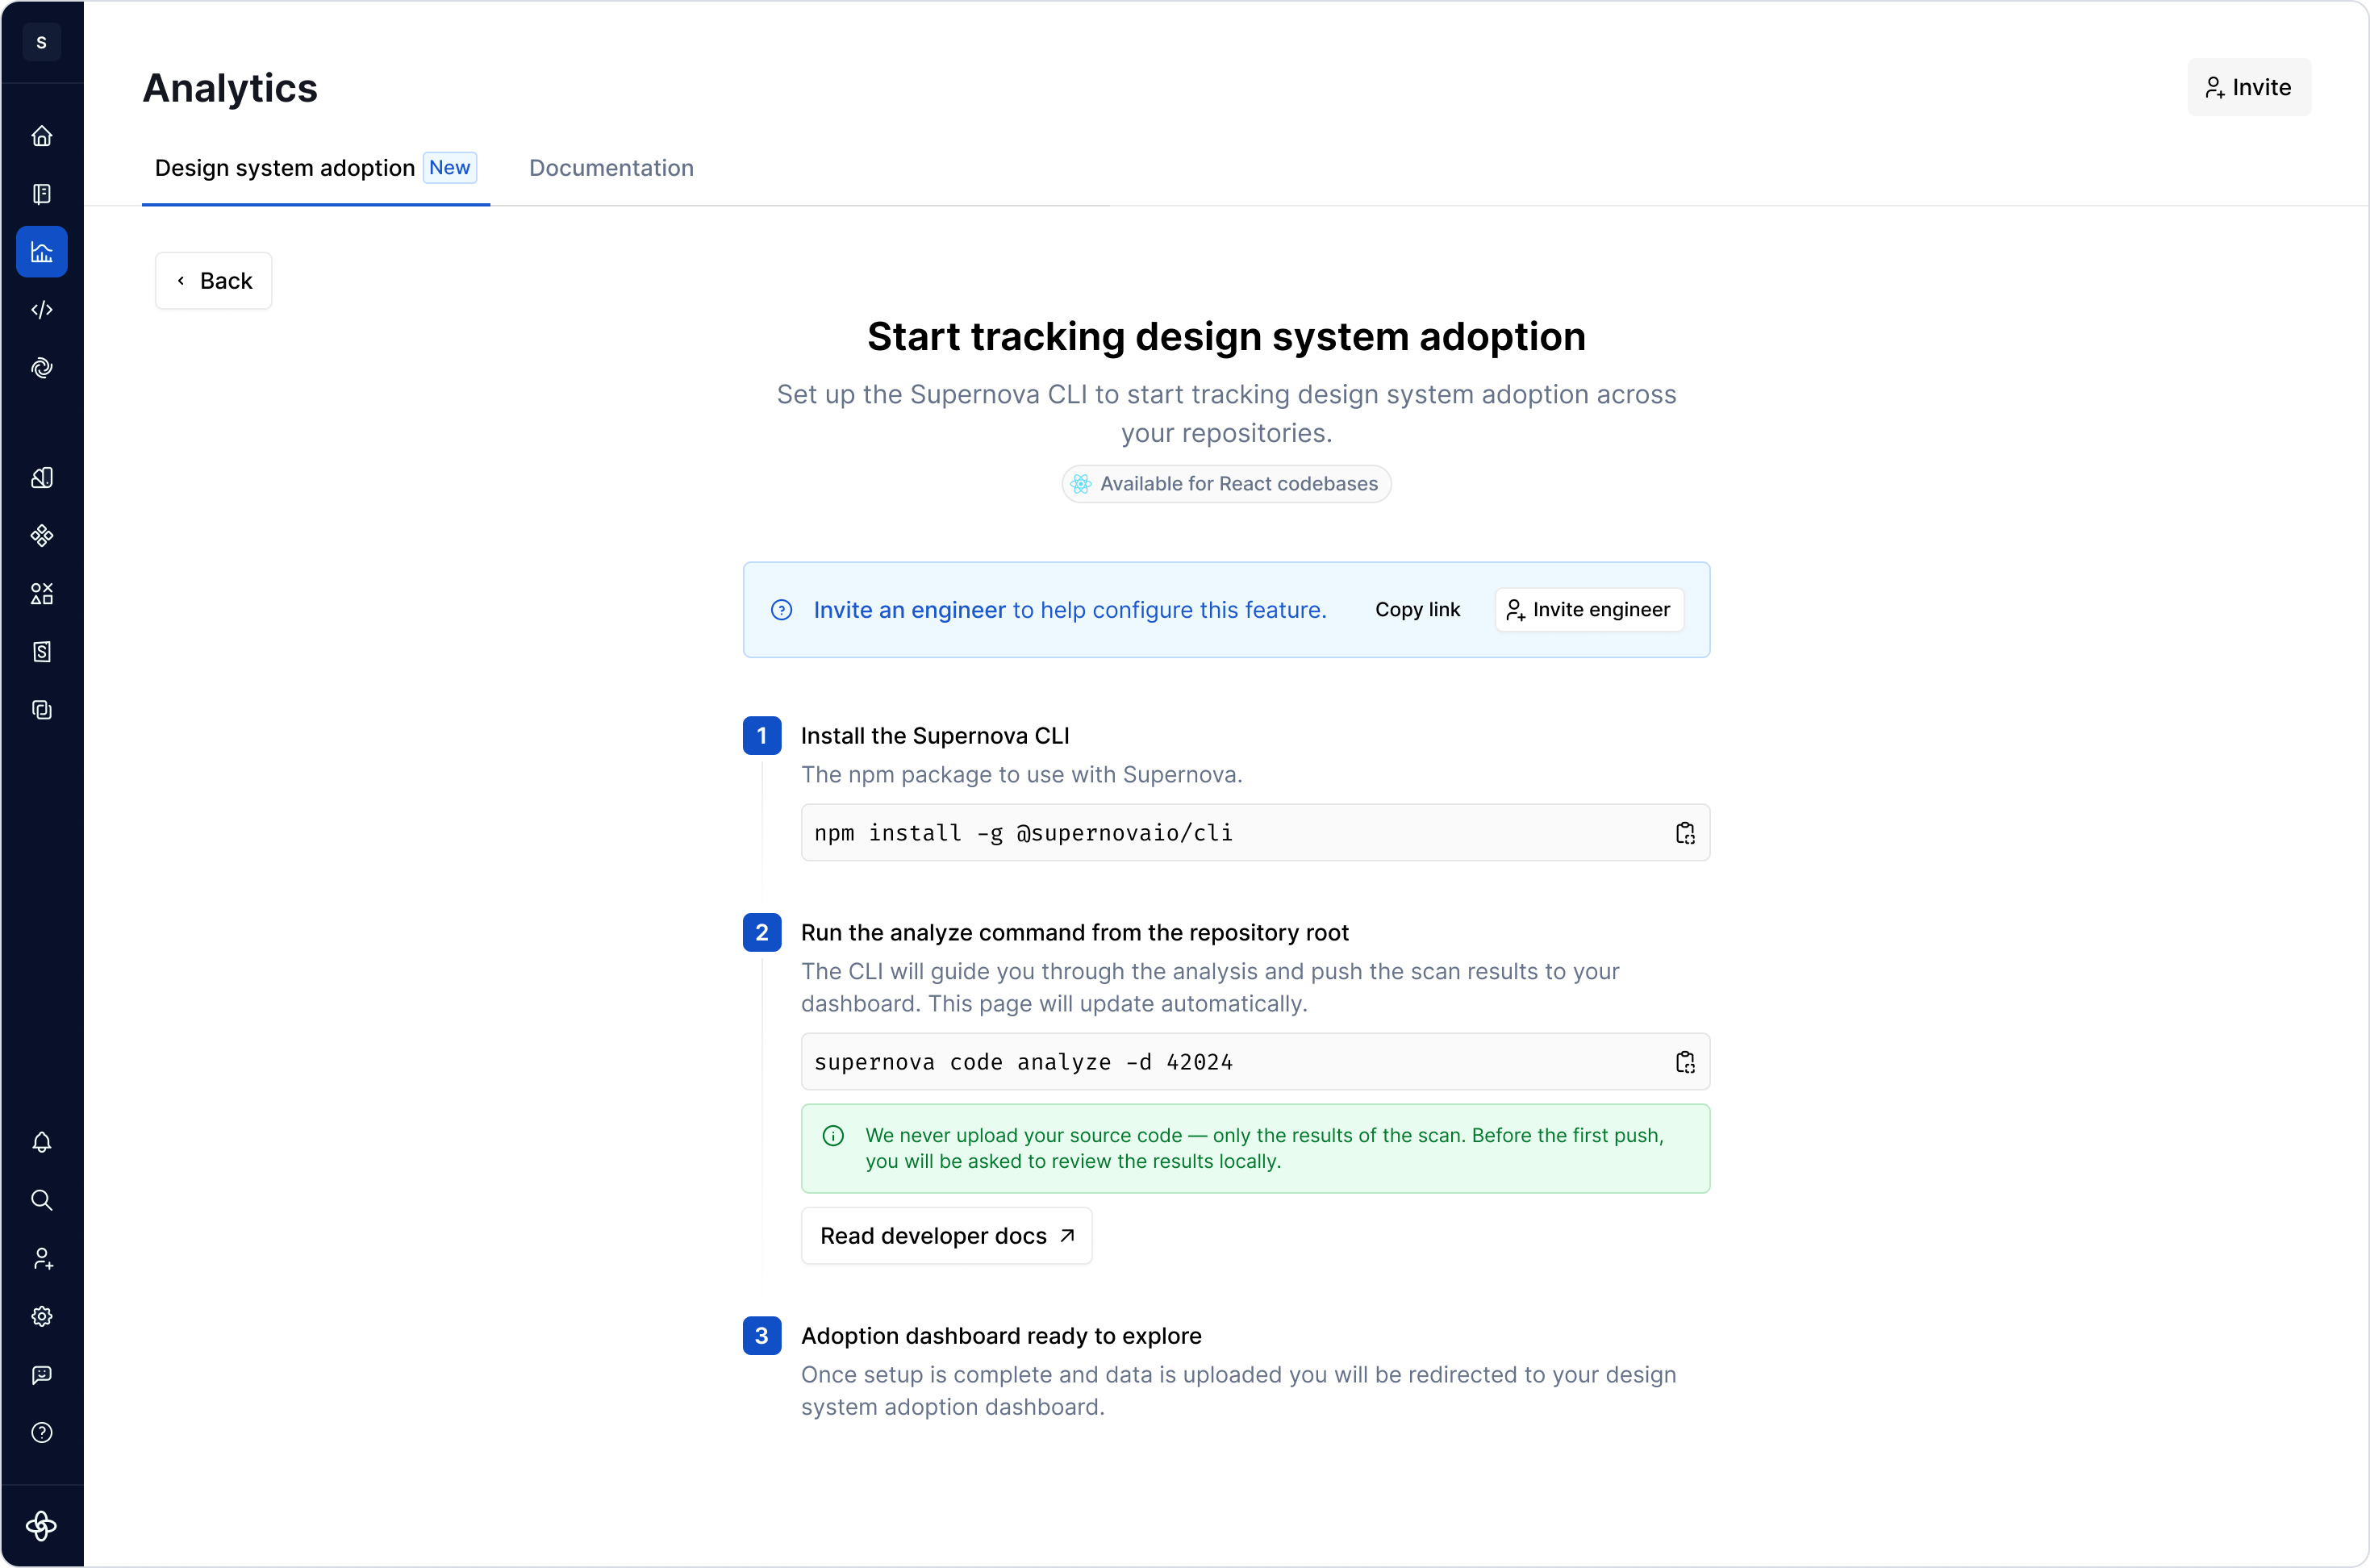This screenshot has width=2370, height=1568.
Task: Click the "Install the Supernova CLI" step title
Action: [x=935, y=736]
